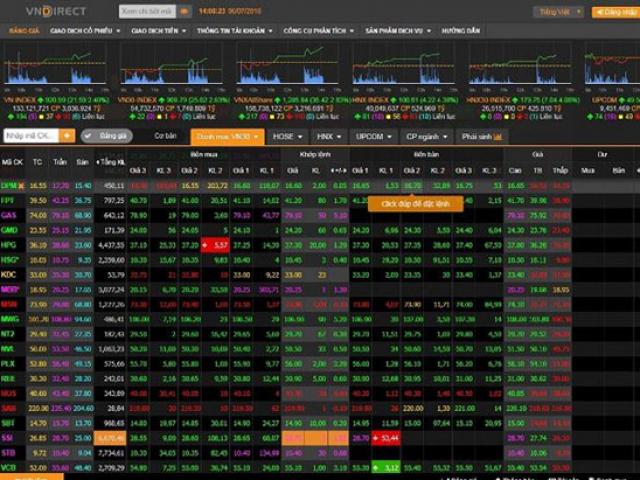Open stock code HPG
Image resolution: width=640 pixels, height=480 pixels.
8,245
